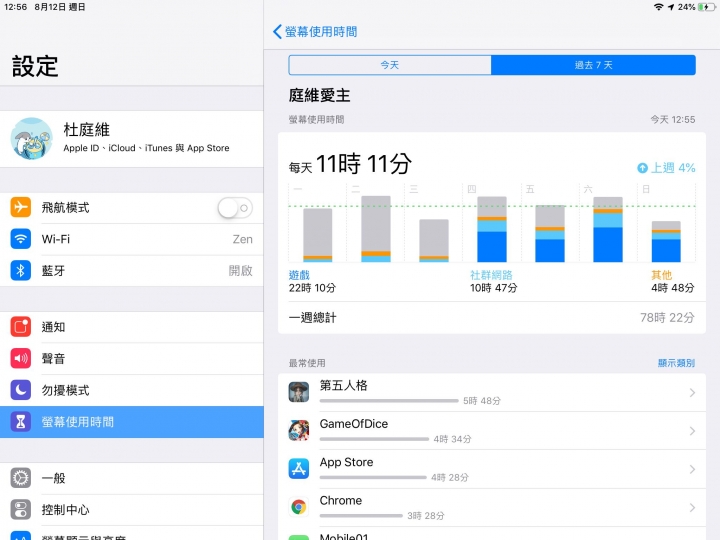The width and height of the screenshot is (720, 540).
Task: Toggle the Airplane Mode switch
Action: tap(235, 208)
